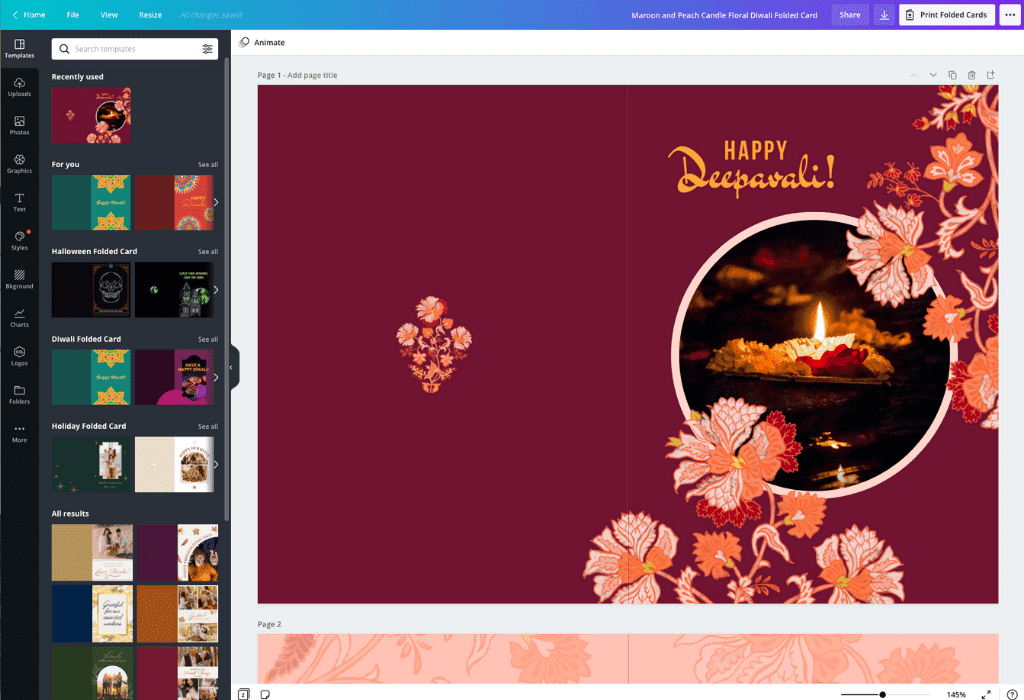Click Add page title for Page 1
The width and height of the screenshot is (1024, 700).
pos(312,75)
